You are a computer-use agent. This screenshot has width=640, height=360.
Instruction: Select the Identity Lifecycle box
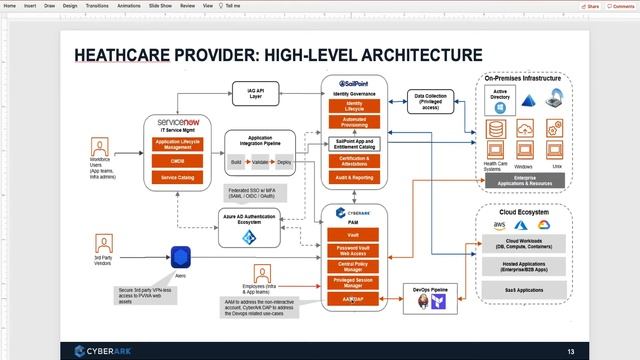354,106
